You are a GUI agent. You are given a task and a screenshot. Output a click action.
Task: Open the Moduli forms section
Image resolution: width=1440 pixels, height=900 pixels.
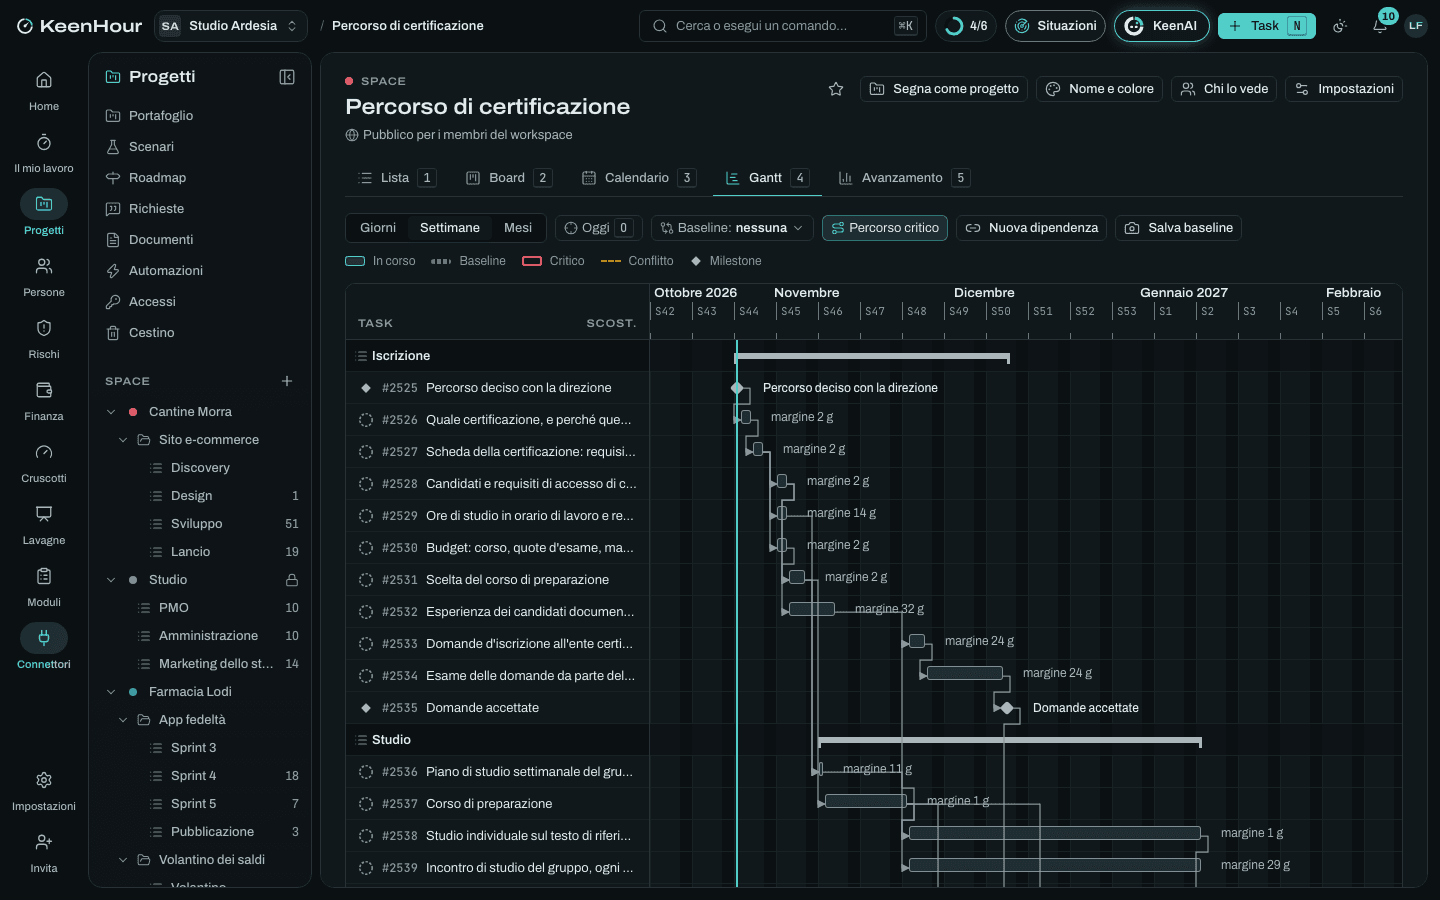[x=44, y=586]
